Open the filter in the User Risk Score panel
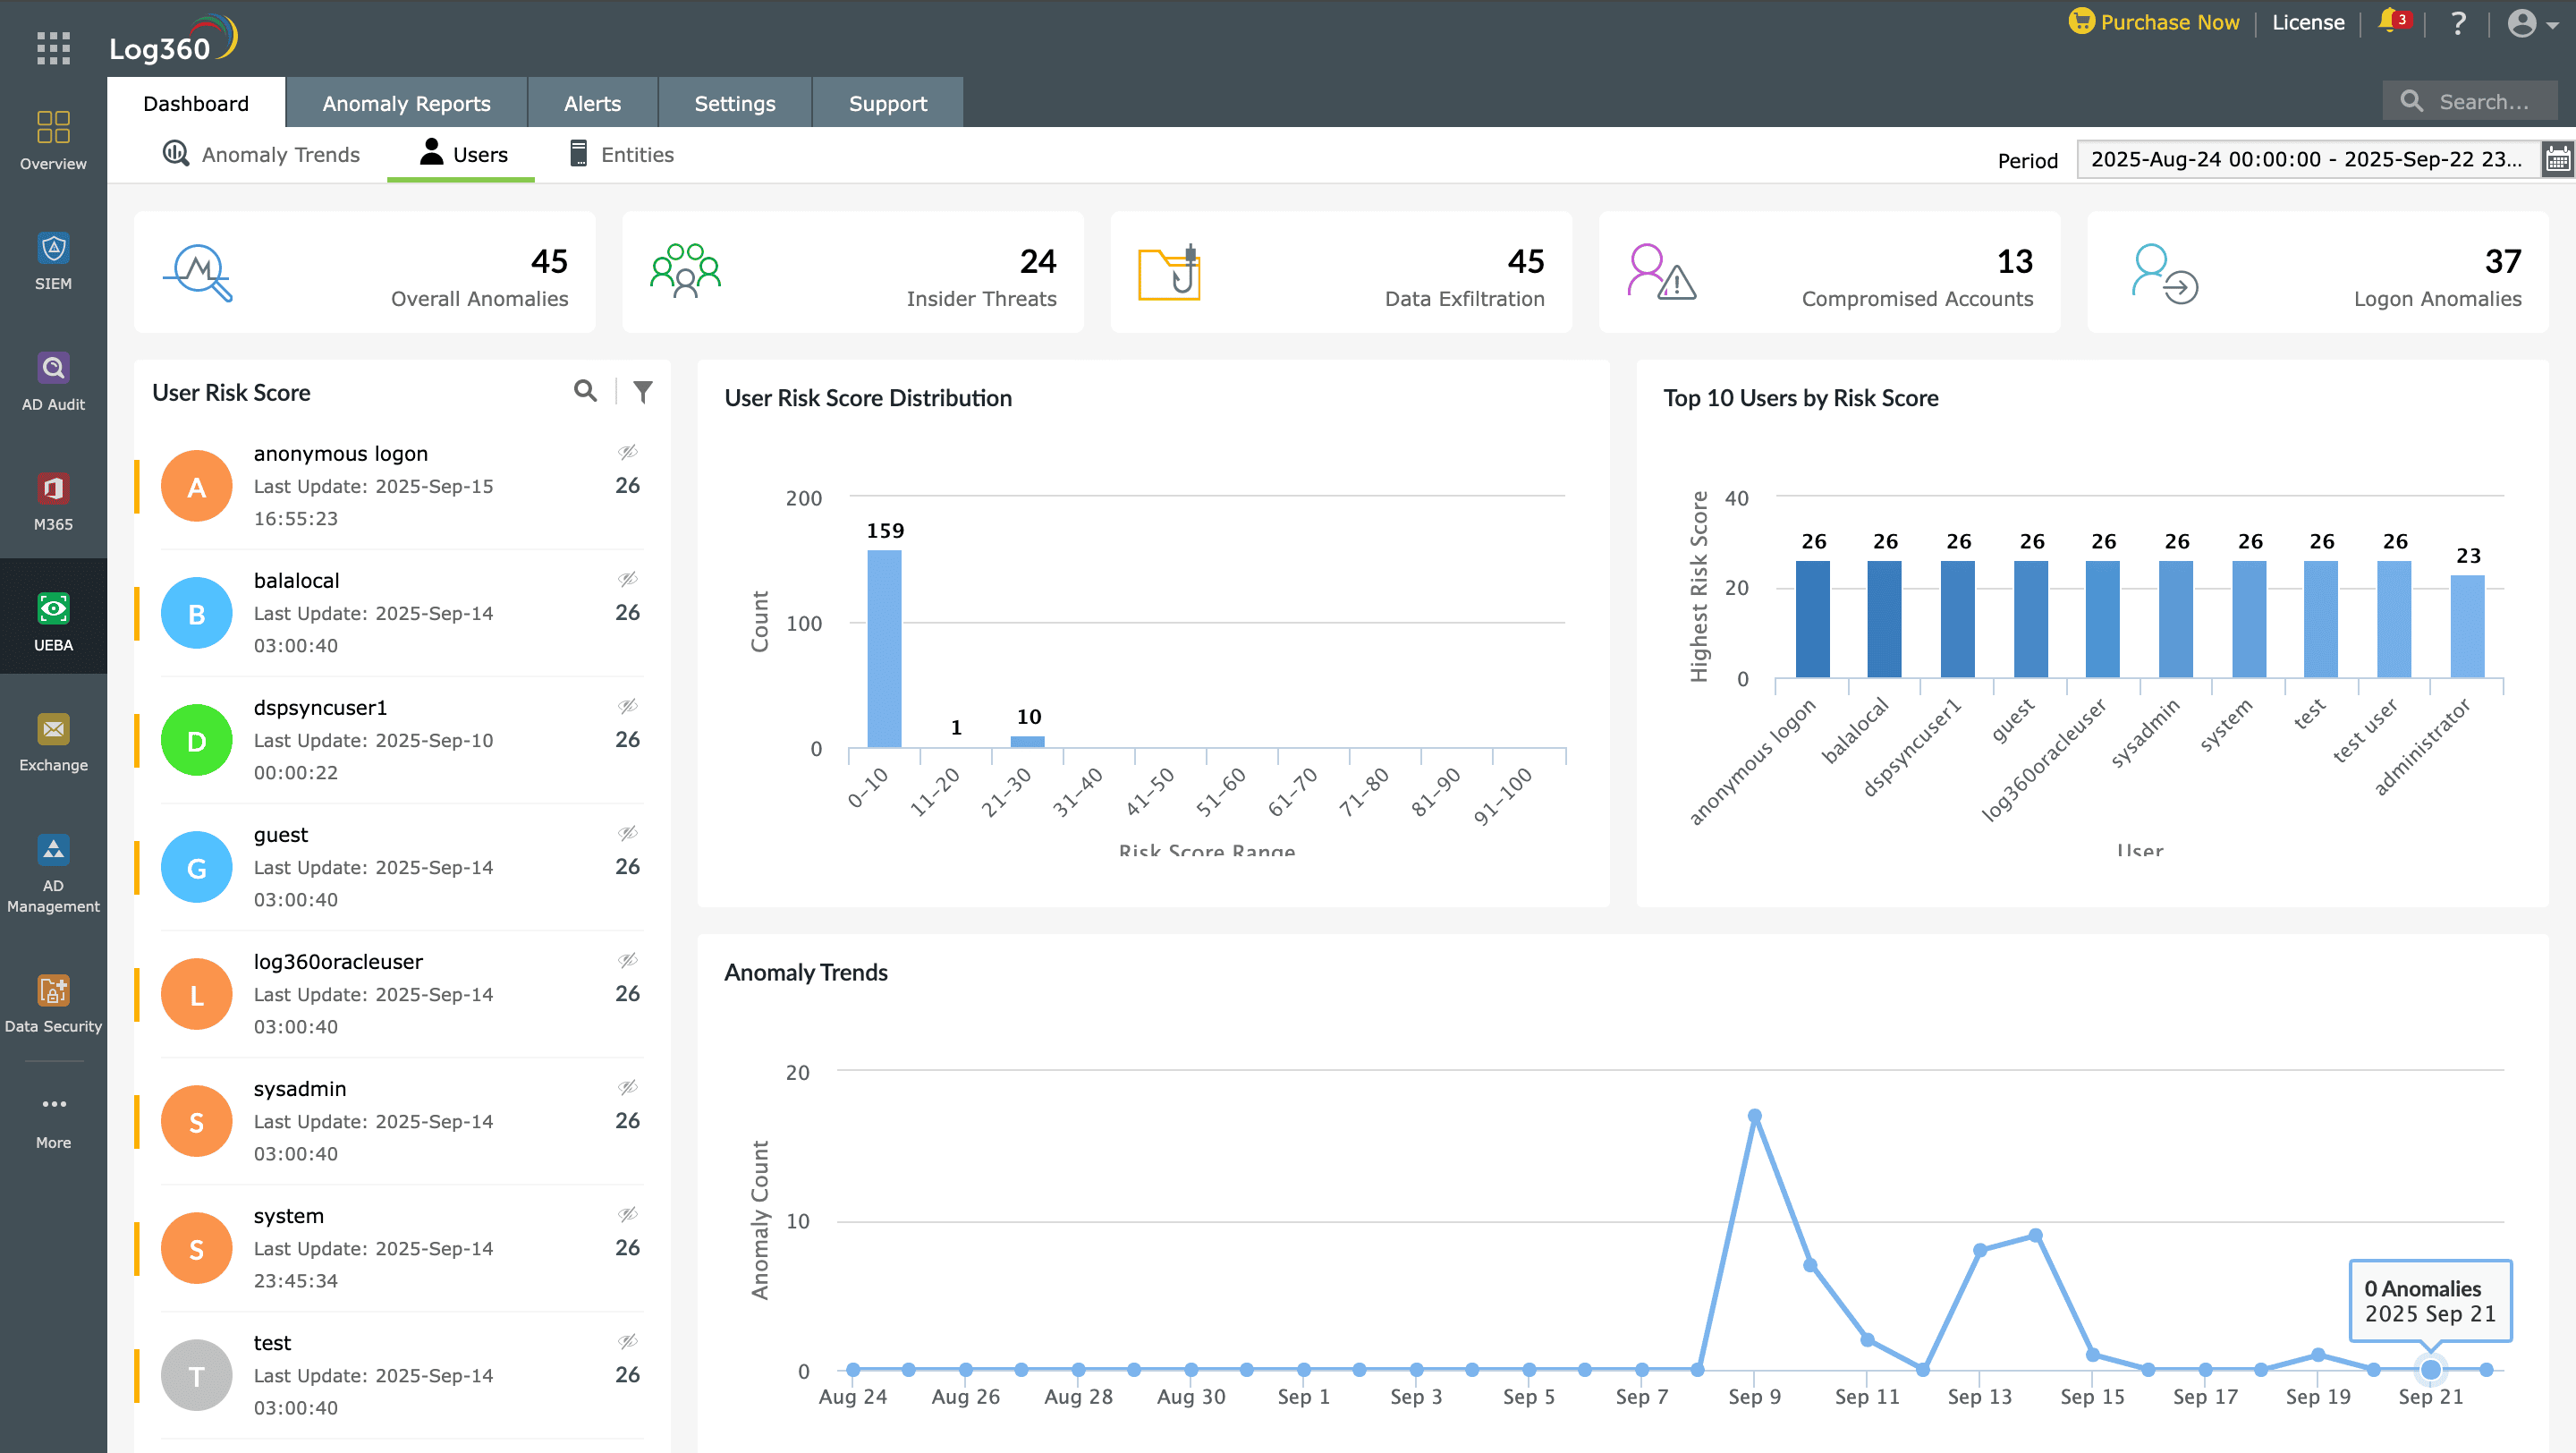This screenshot has height=1453, width=2576. [643, 391]
